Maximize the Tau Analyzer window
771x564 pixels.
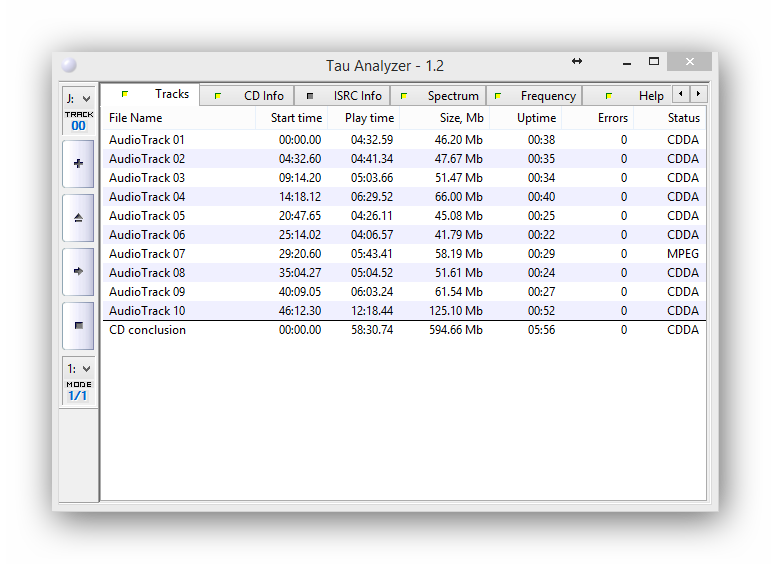pyautogui.click(x=654, y=61)
